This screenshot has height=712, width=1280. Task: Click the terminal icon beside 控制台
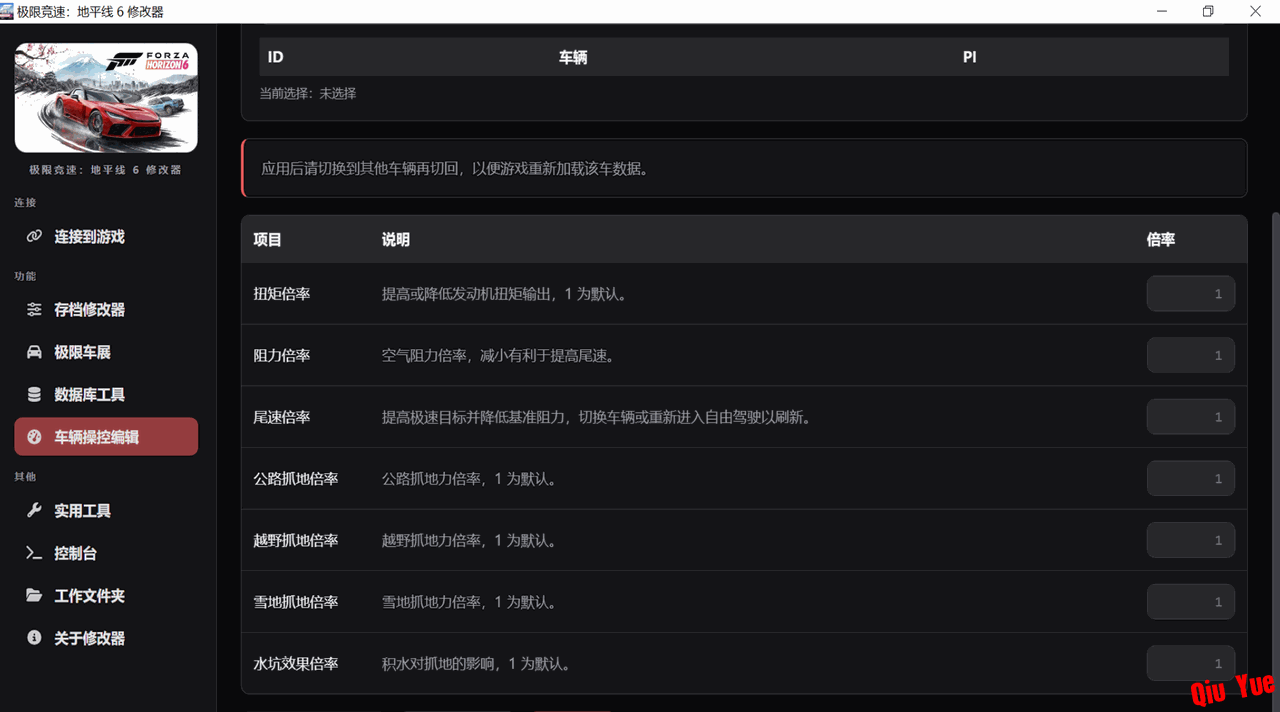pos(34,553)
